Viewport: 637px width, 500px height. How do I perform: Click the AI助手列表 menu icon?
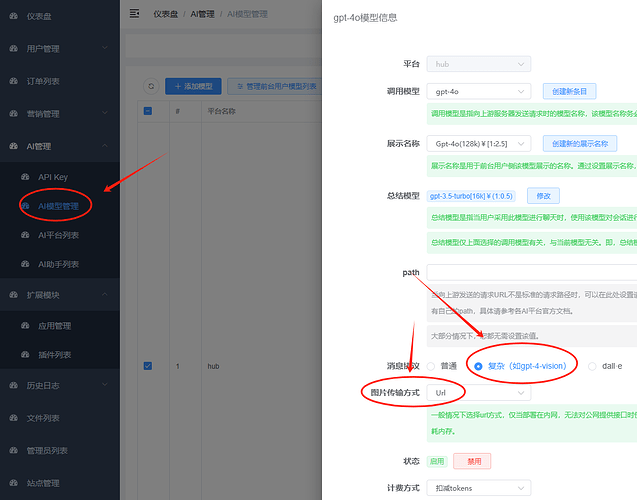pyautogui.click(x=25, y=264)
